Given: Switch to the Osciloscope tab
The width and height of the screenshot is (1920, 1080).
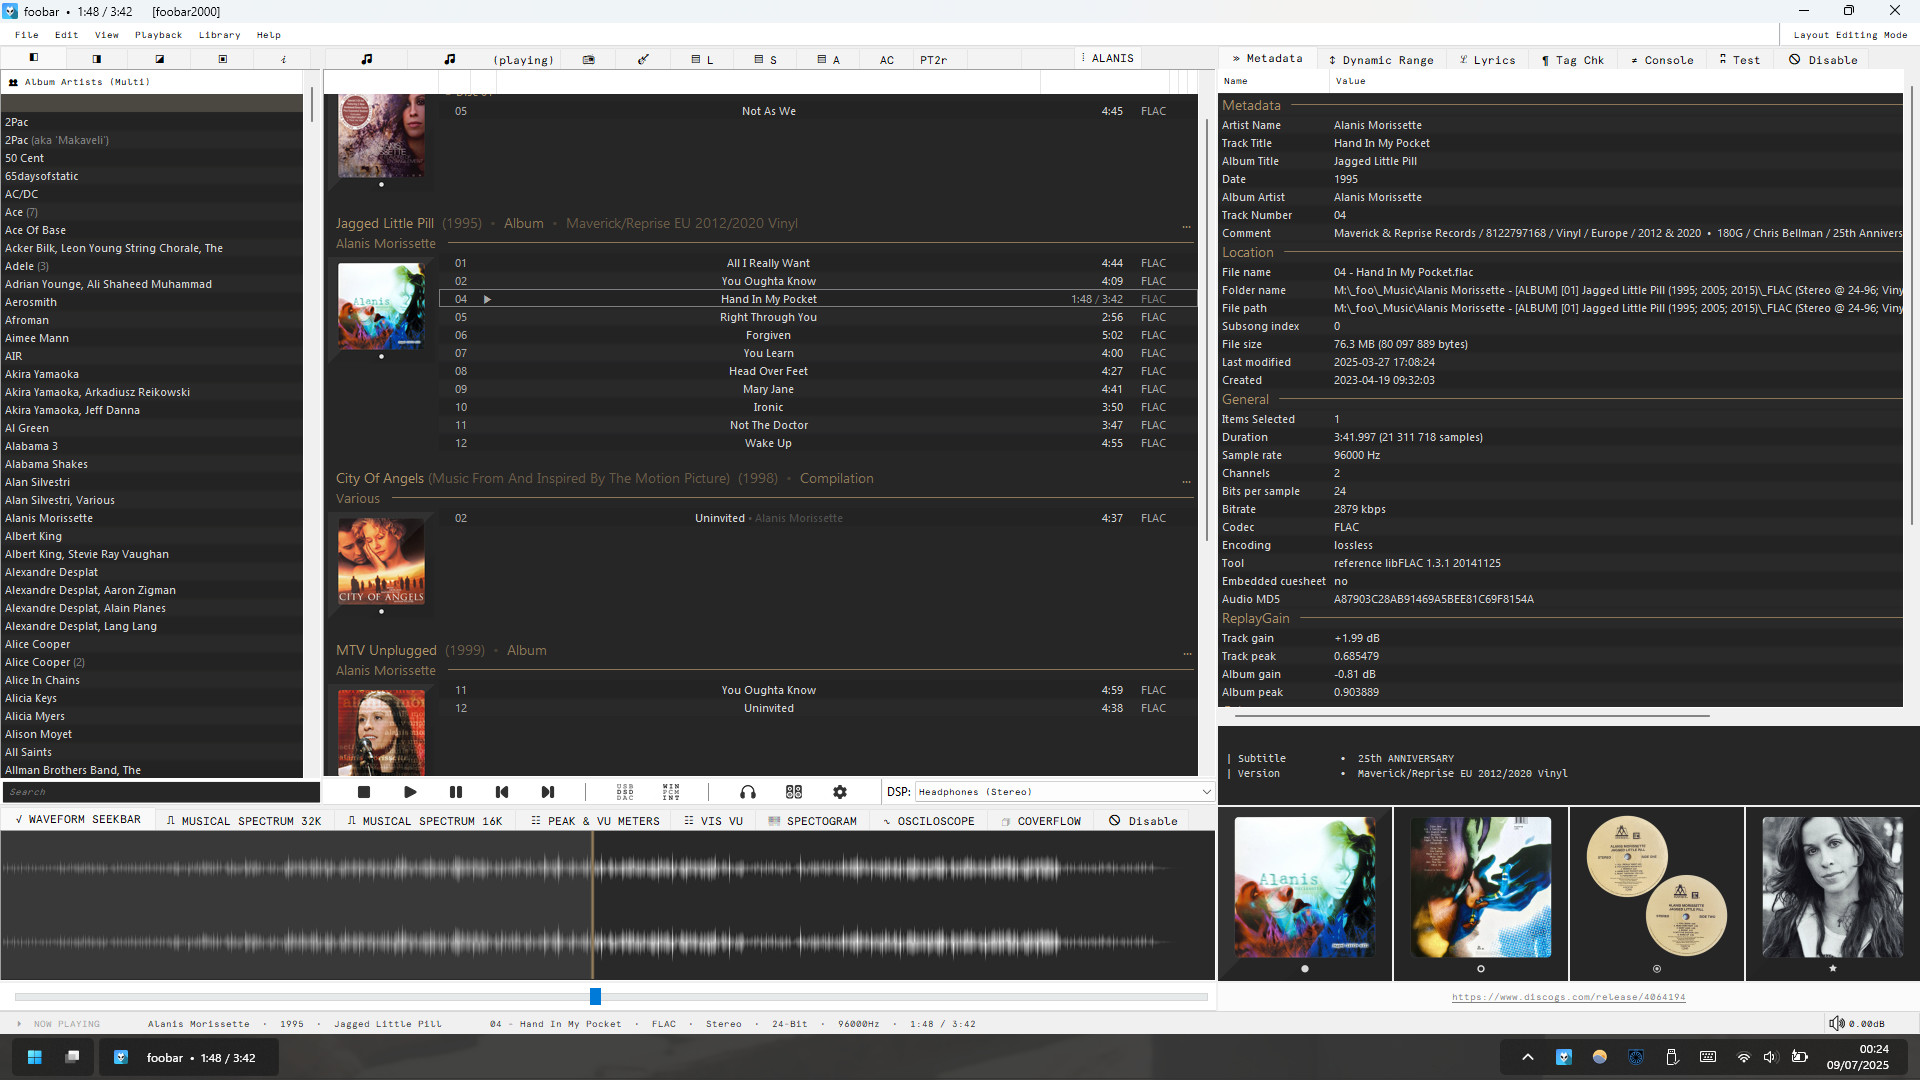Looking at the screenshot, I should (x=928, y=821).
